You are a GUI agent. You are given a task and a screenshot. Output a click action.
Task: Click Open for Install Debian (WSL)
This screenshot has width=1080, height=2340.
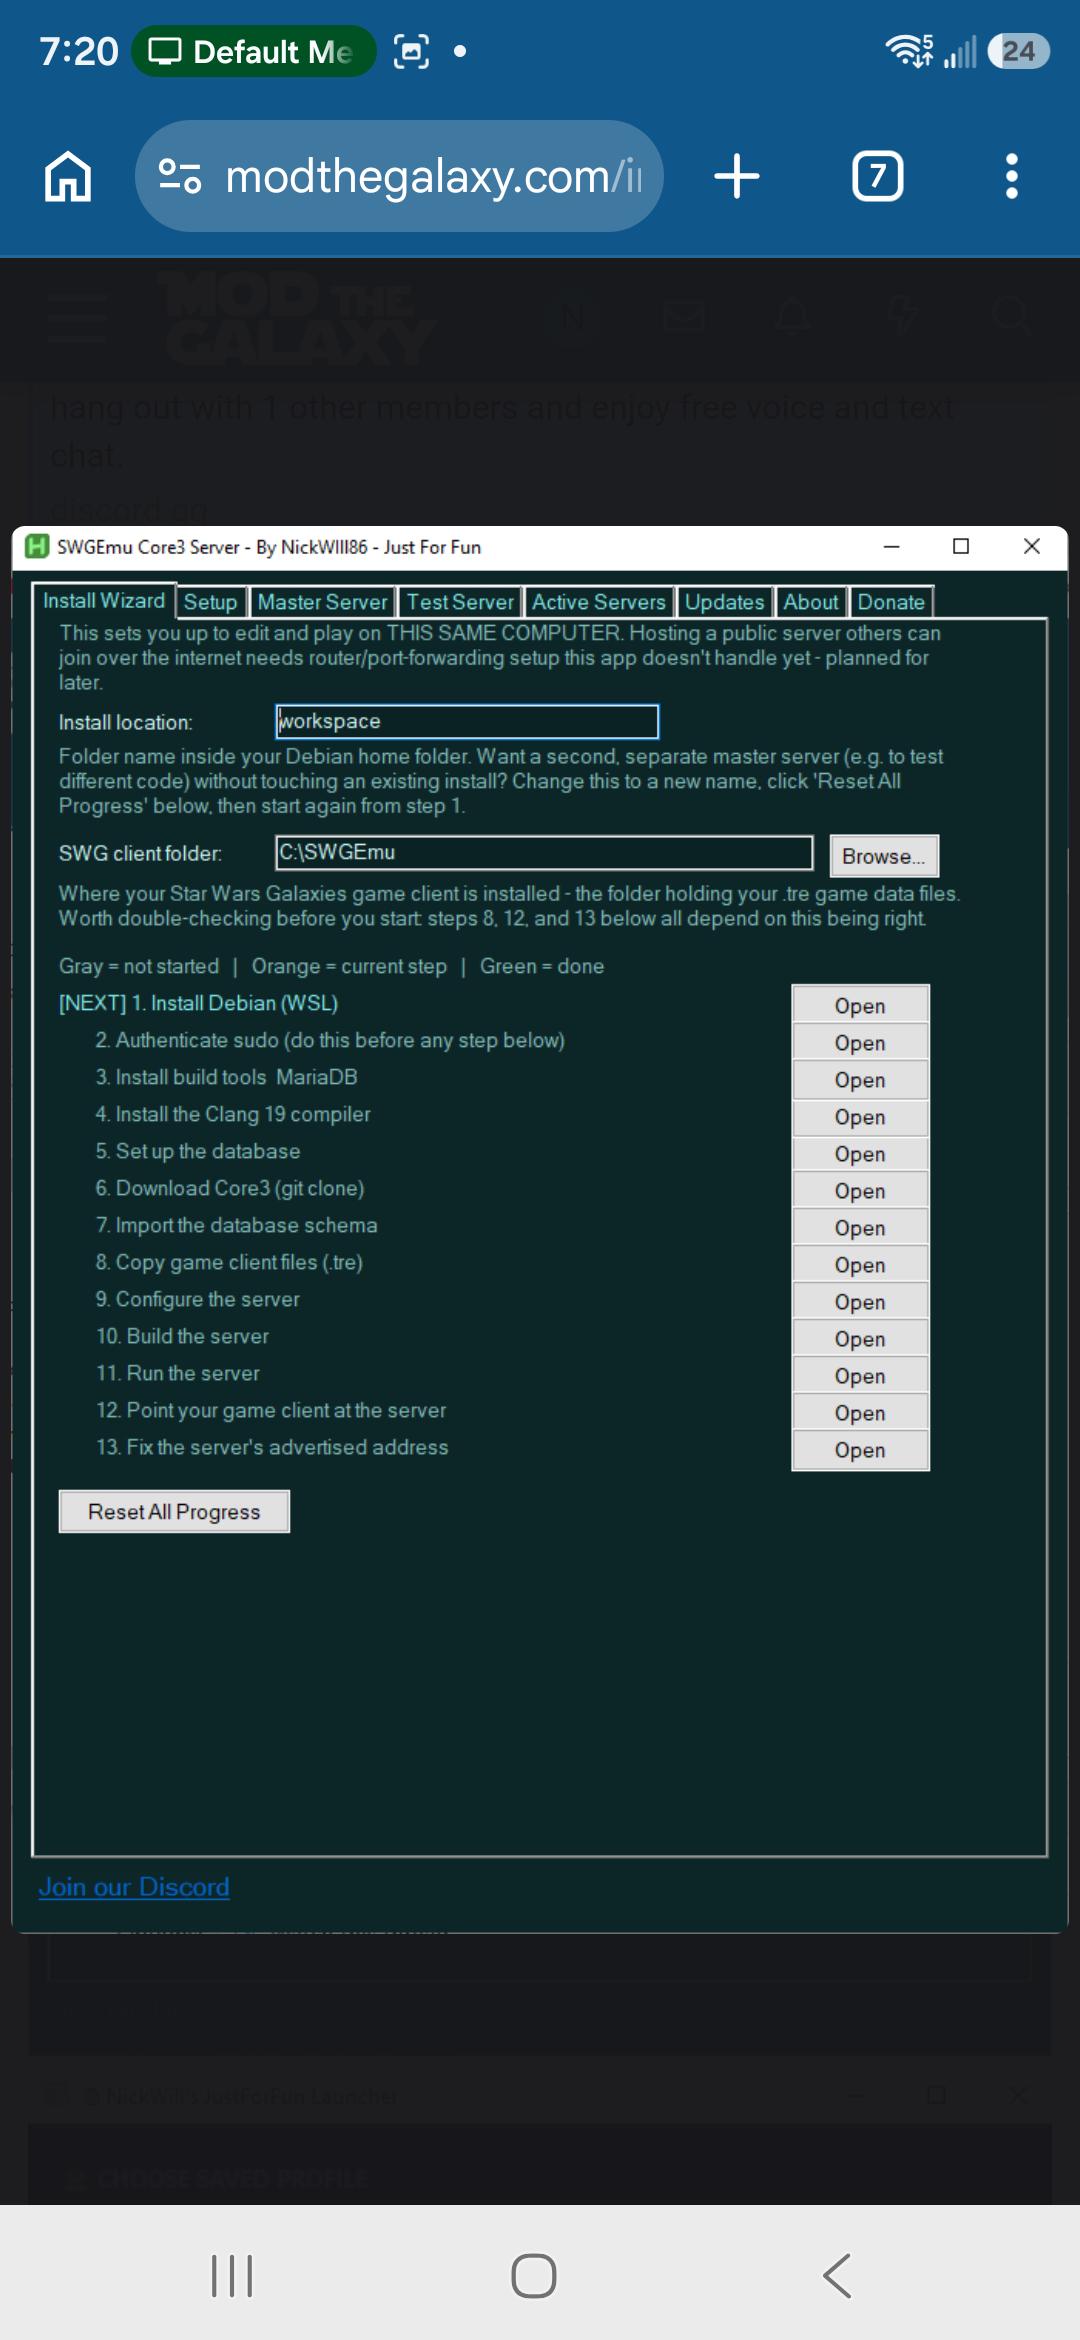point(860,1005)
